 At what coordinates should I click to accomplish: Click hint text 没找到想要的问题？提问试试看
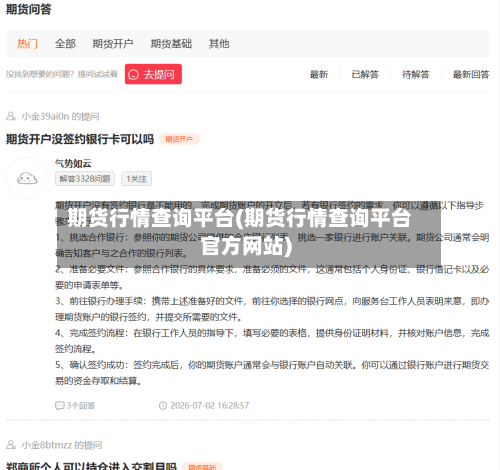tap(62, 74)
